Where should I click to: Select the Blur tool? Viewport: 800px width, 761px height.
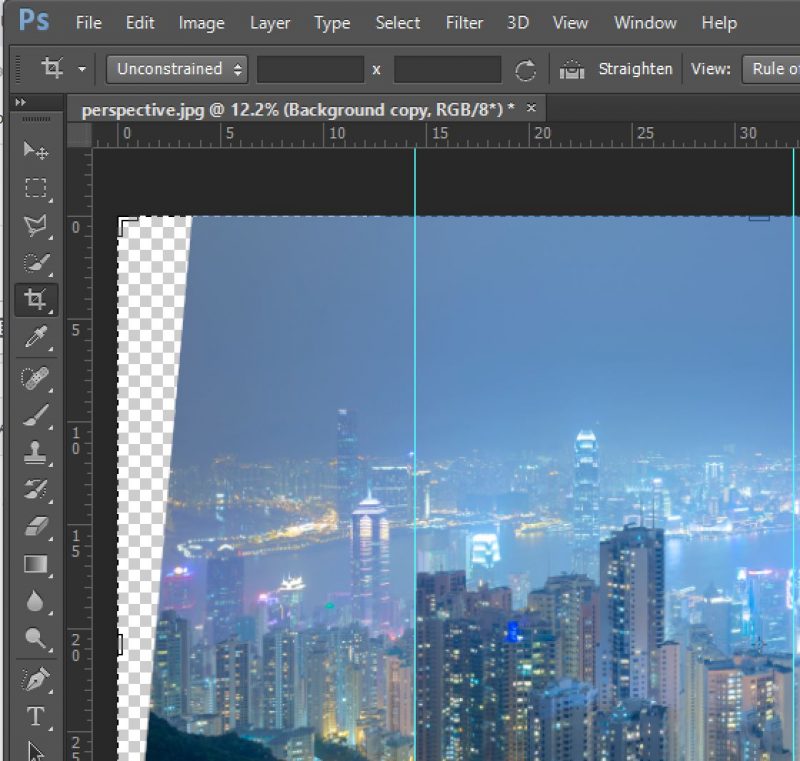(x=35, y=601)
